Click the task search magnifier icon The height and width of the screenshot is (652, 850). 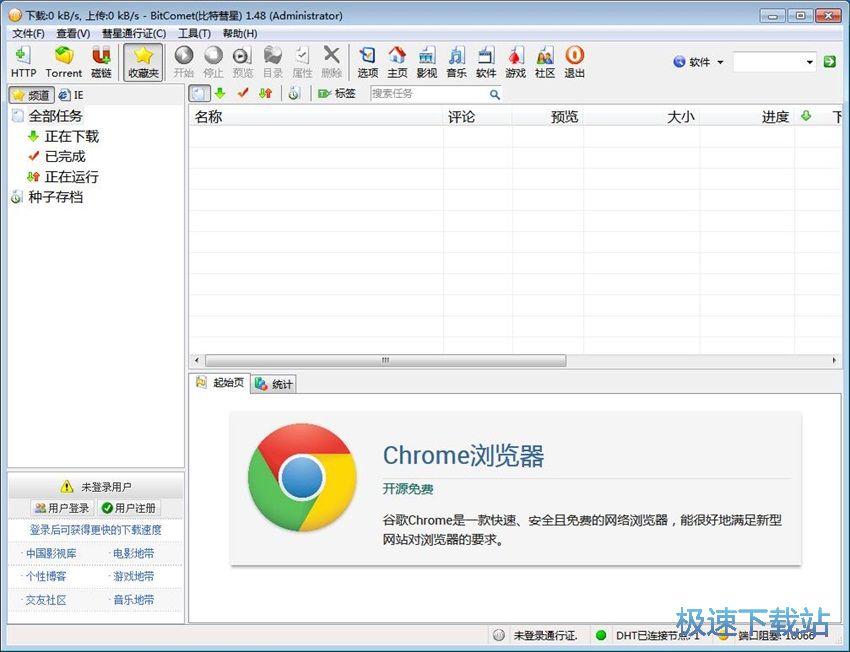tap(494, 94)
